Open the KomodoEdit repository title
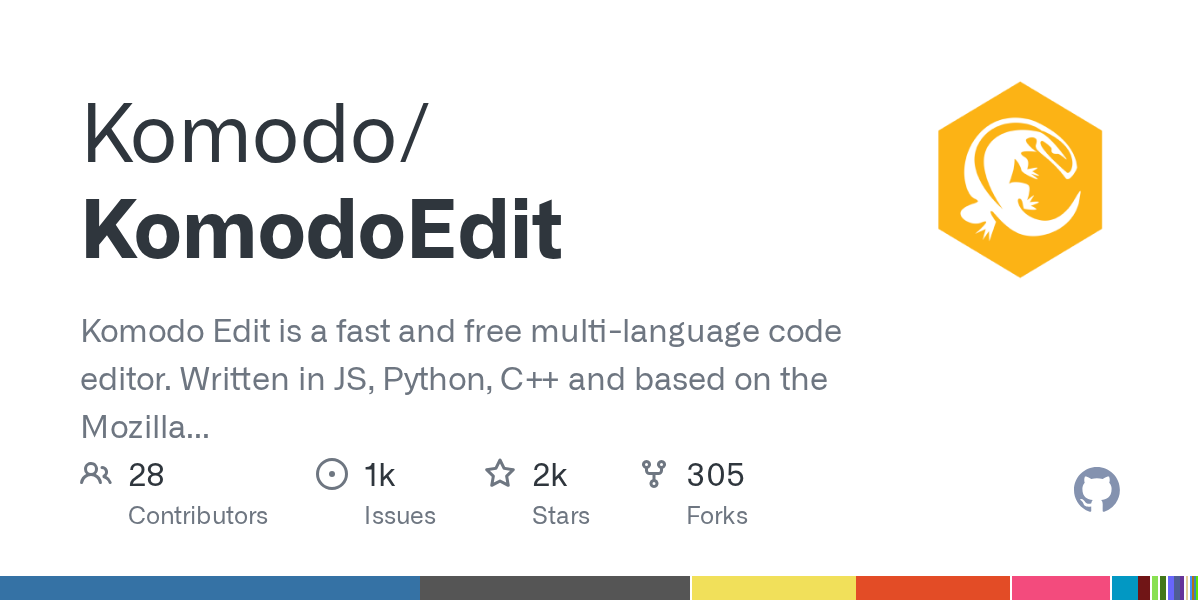The image size is (1200, 600). click(321, 231)
